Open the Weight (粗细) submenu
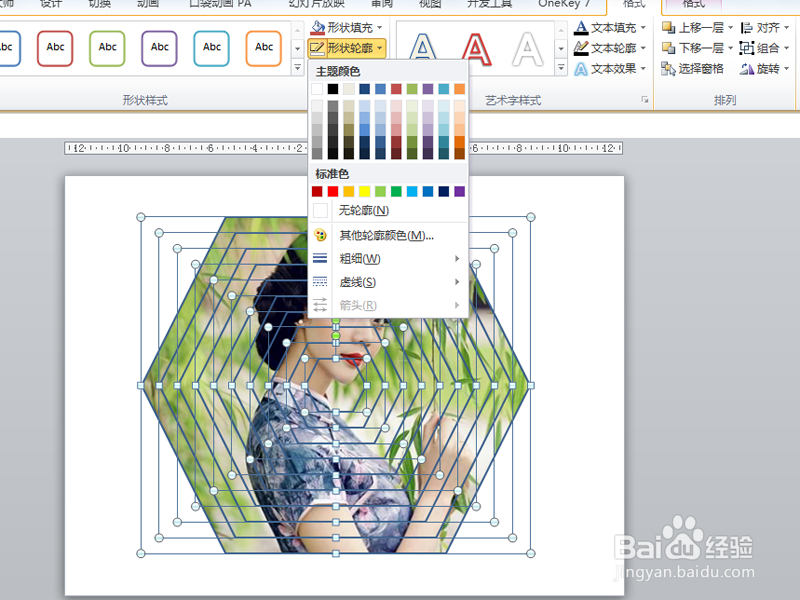Image resolution: width=800 pixels, height=600 pixels. [388, 259]
